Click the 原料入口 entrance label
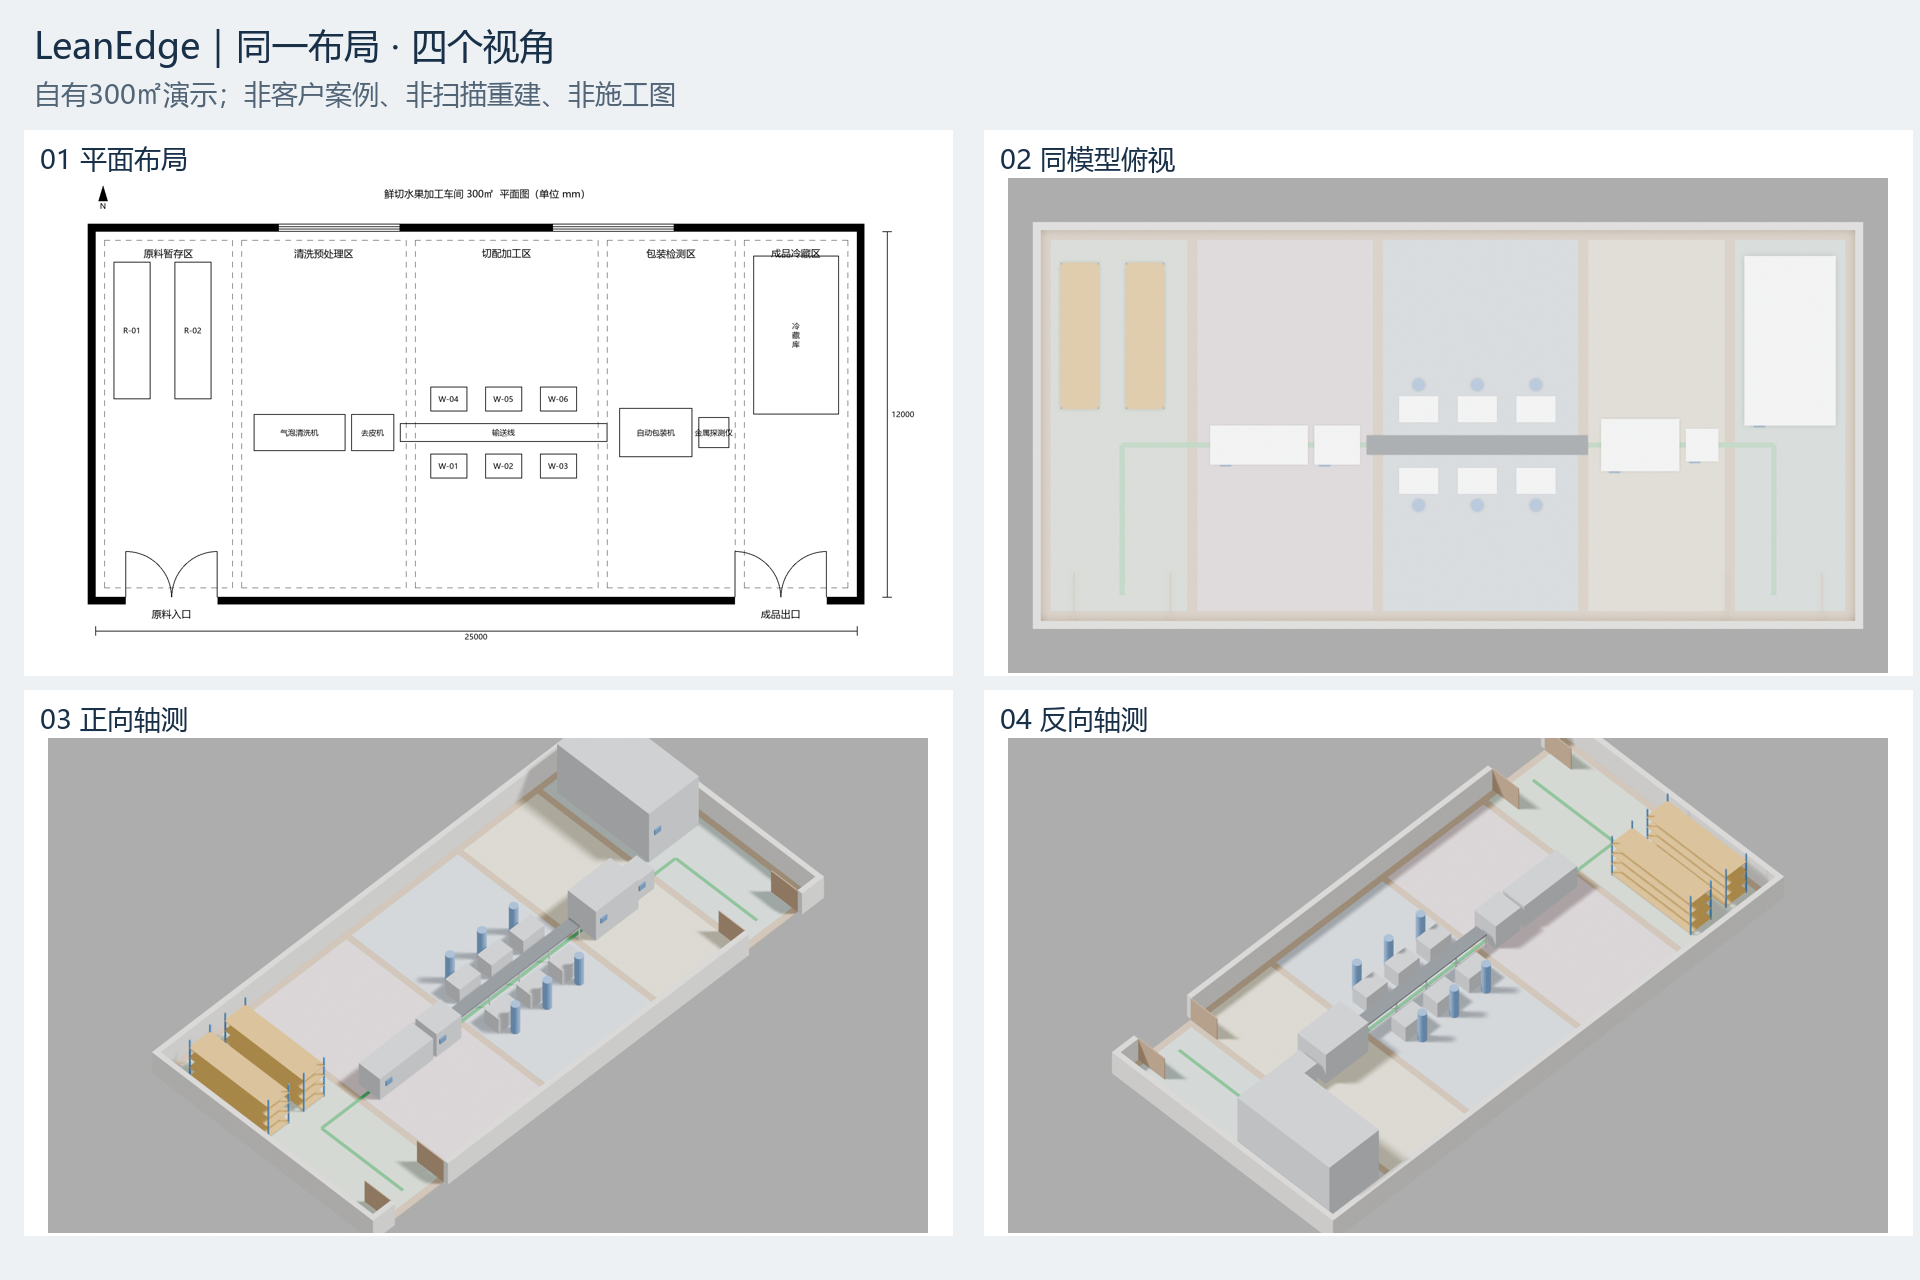 pos(171,614)
